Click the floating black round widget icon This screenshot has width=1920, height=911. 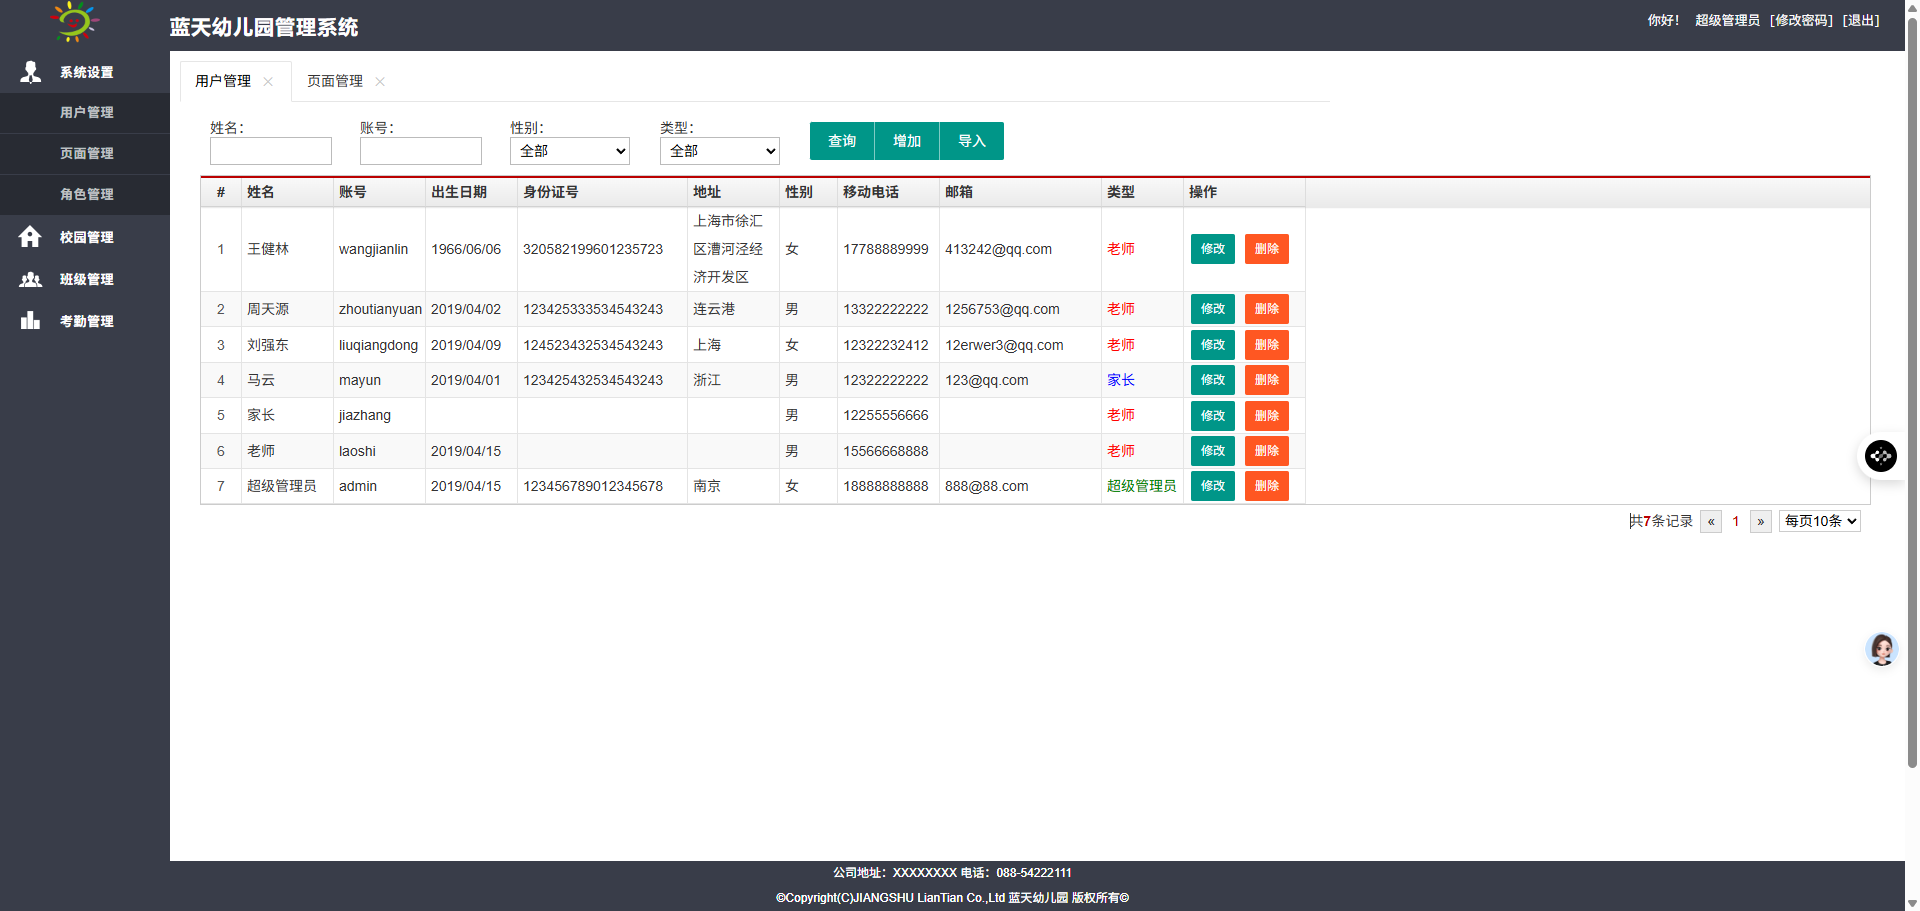(x=1880, y=456)
